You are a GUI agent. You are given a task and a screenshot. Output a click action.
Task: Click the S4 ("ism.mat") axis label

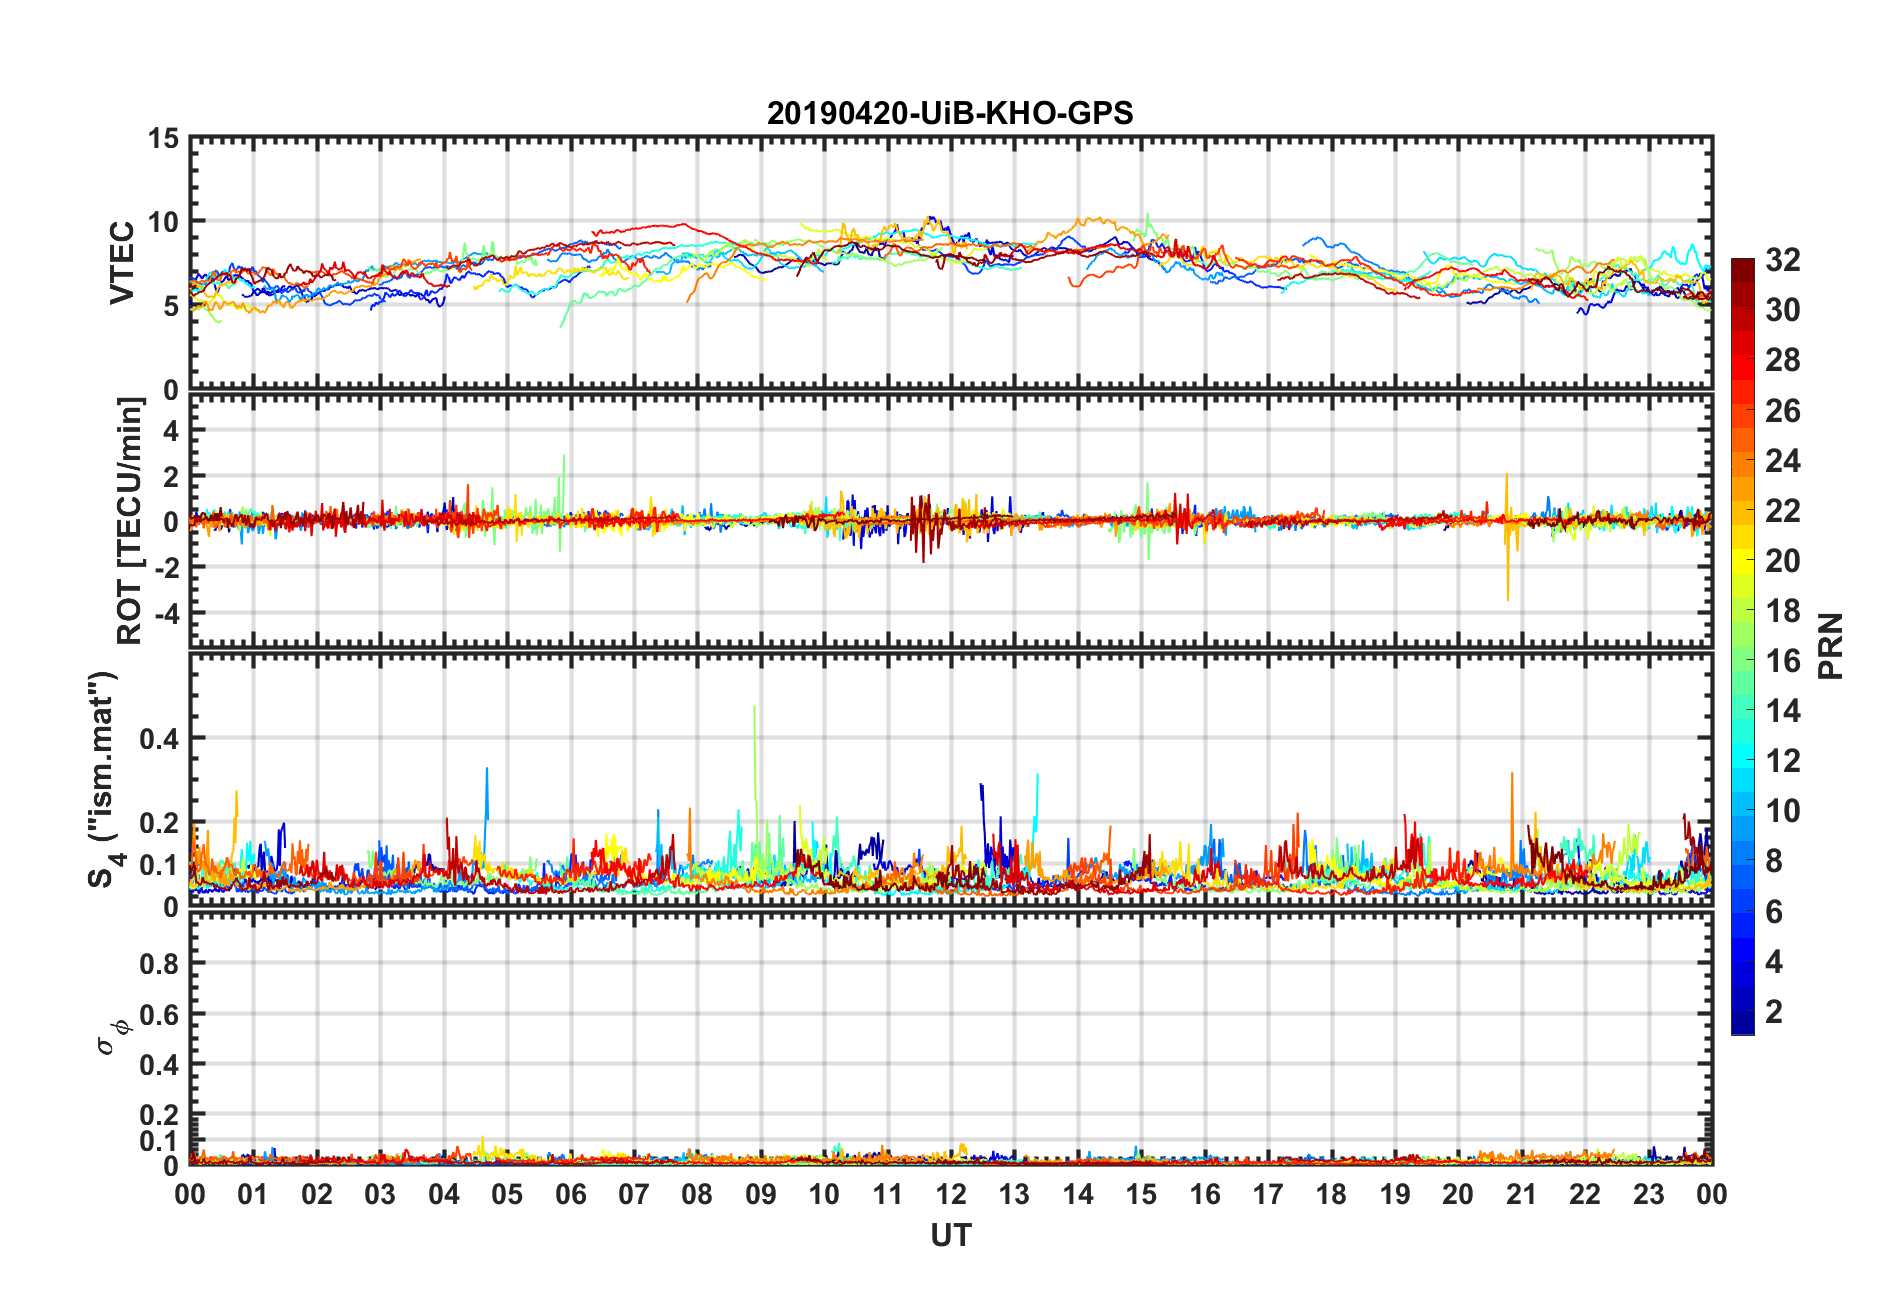pyautogui.click(x=104, y=780)
